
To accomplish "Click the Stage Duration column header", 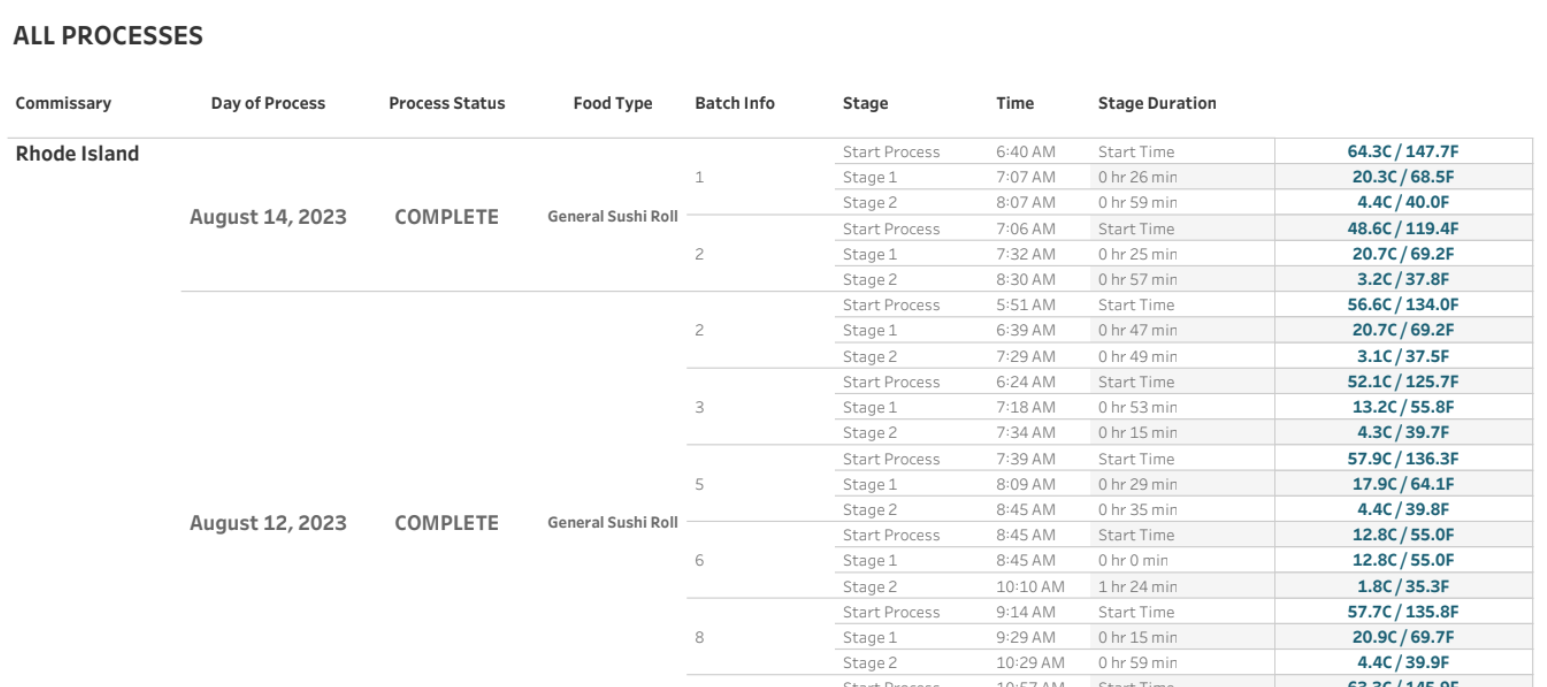I will (1157, 103).
